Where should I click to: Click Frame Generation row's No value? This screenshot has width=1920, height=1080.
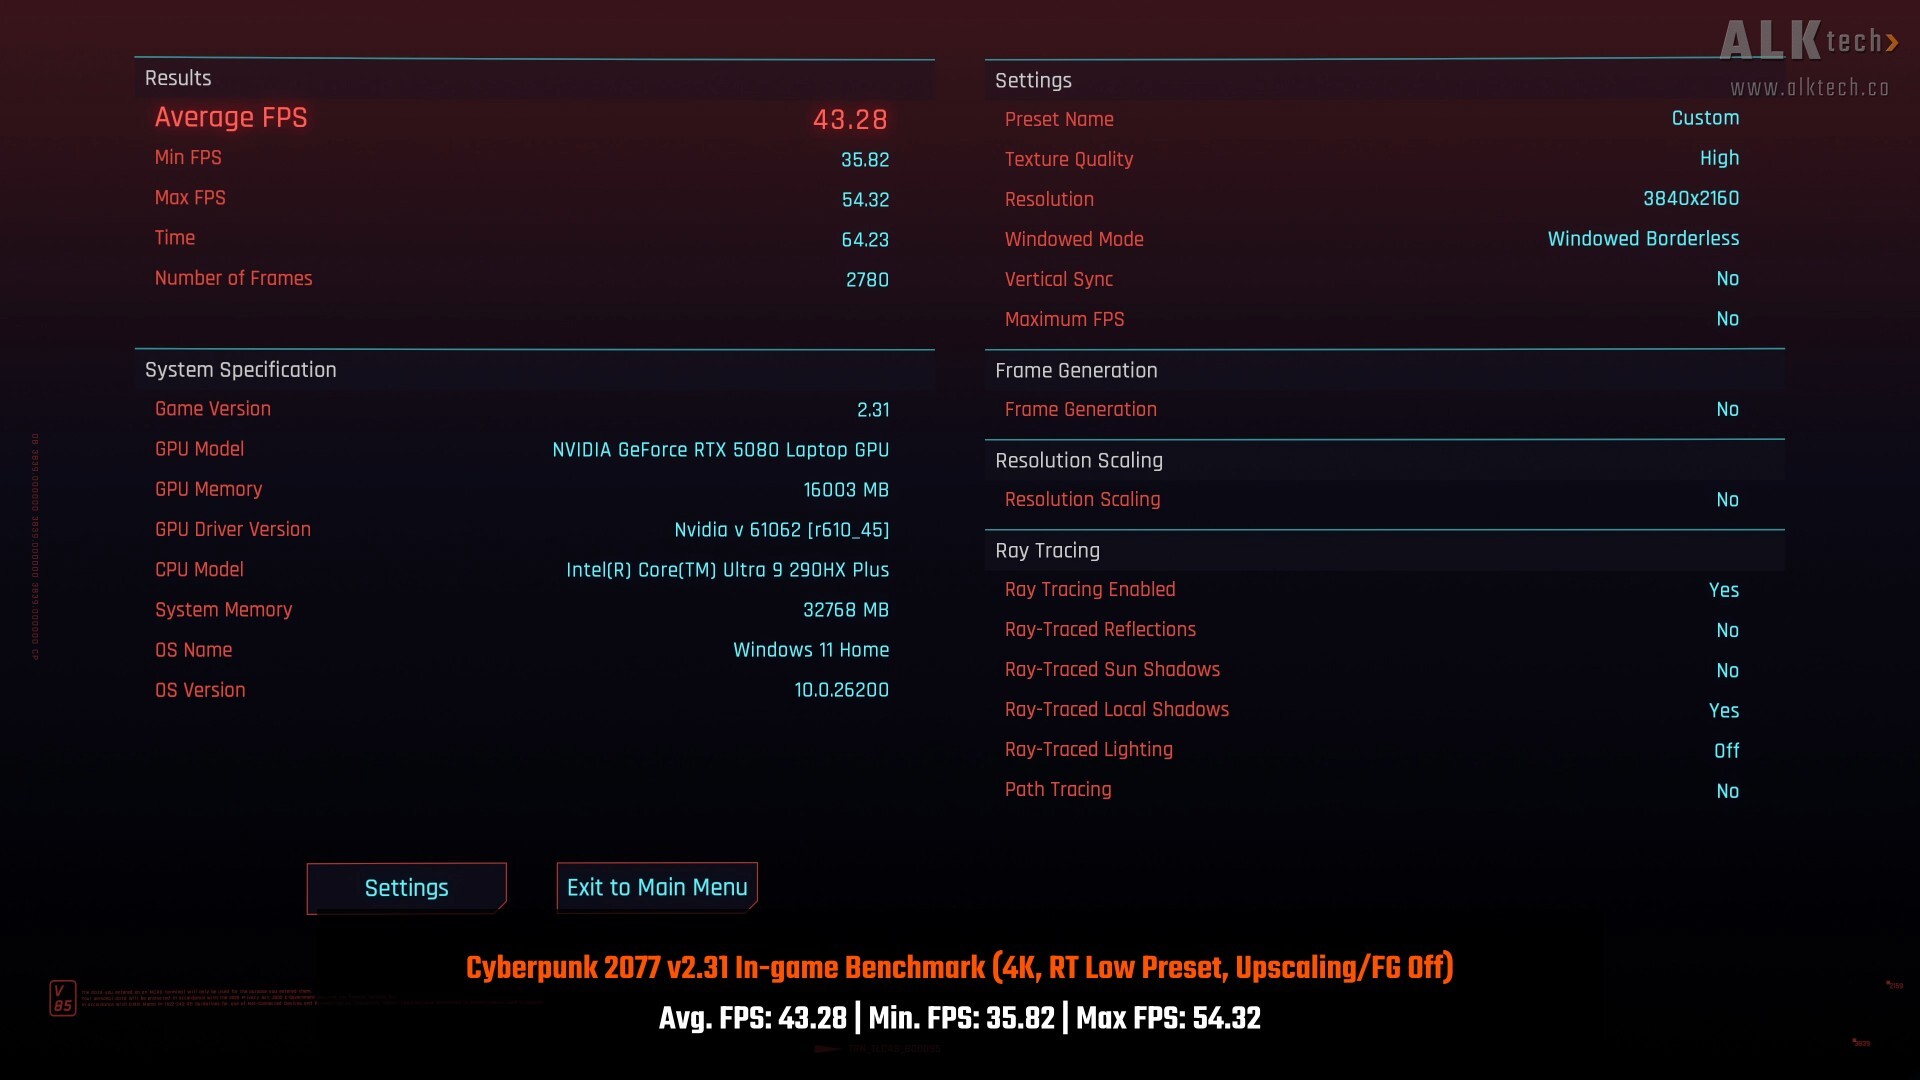[x=1727, y=409]
